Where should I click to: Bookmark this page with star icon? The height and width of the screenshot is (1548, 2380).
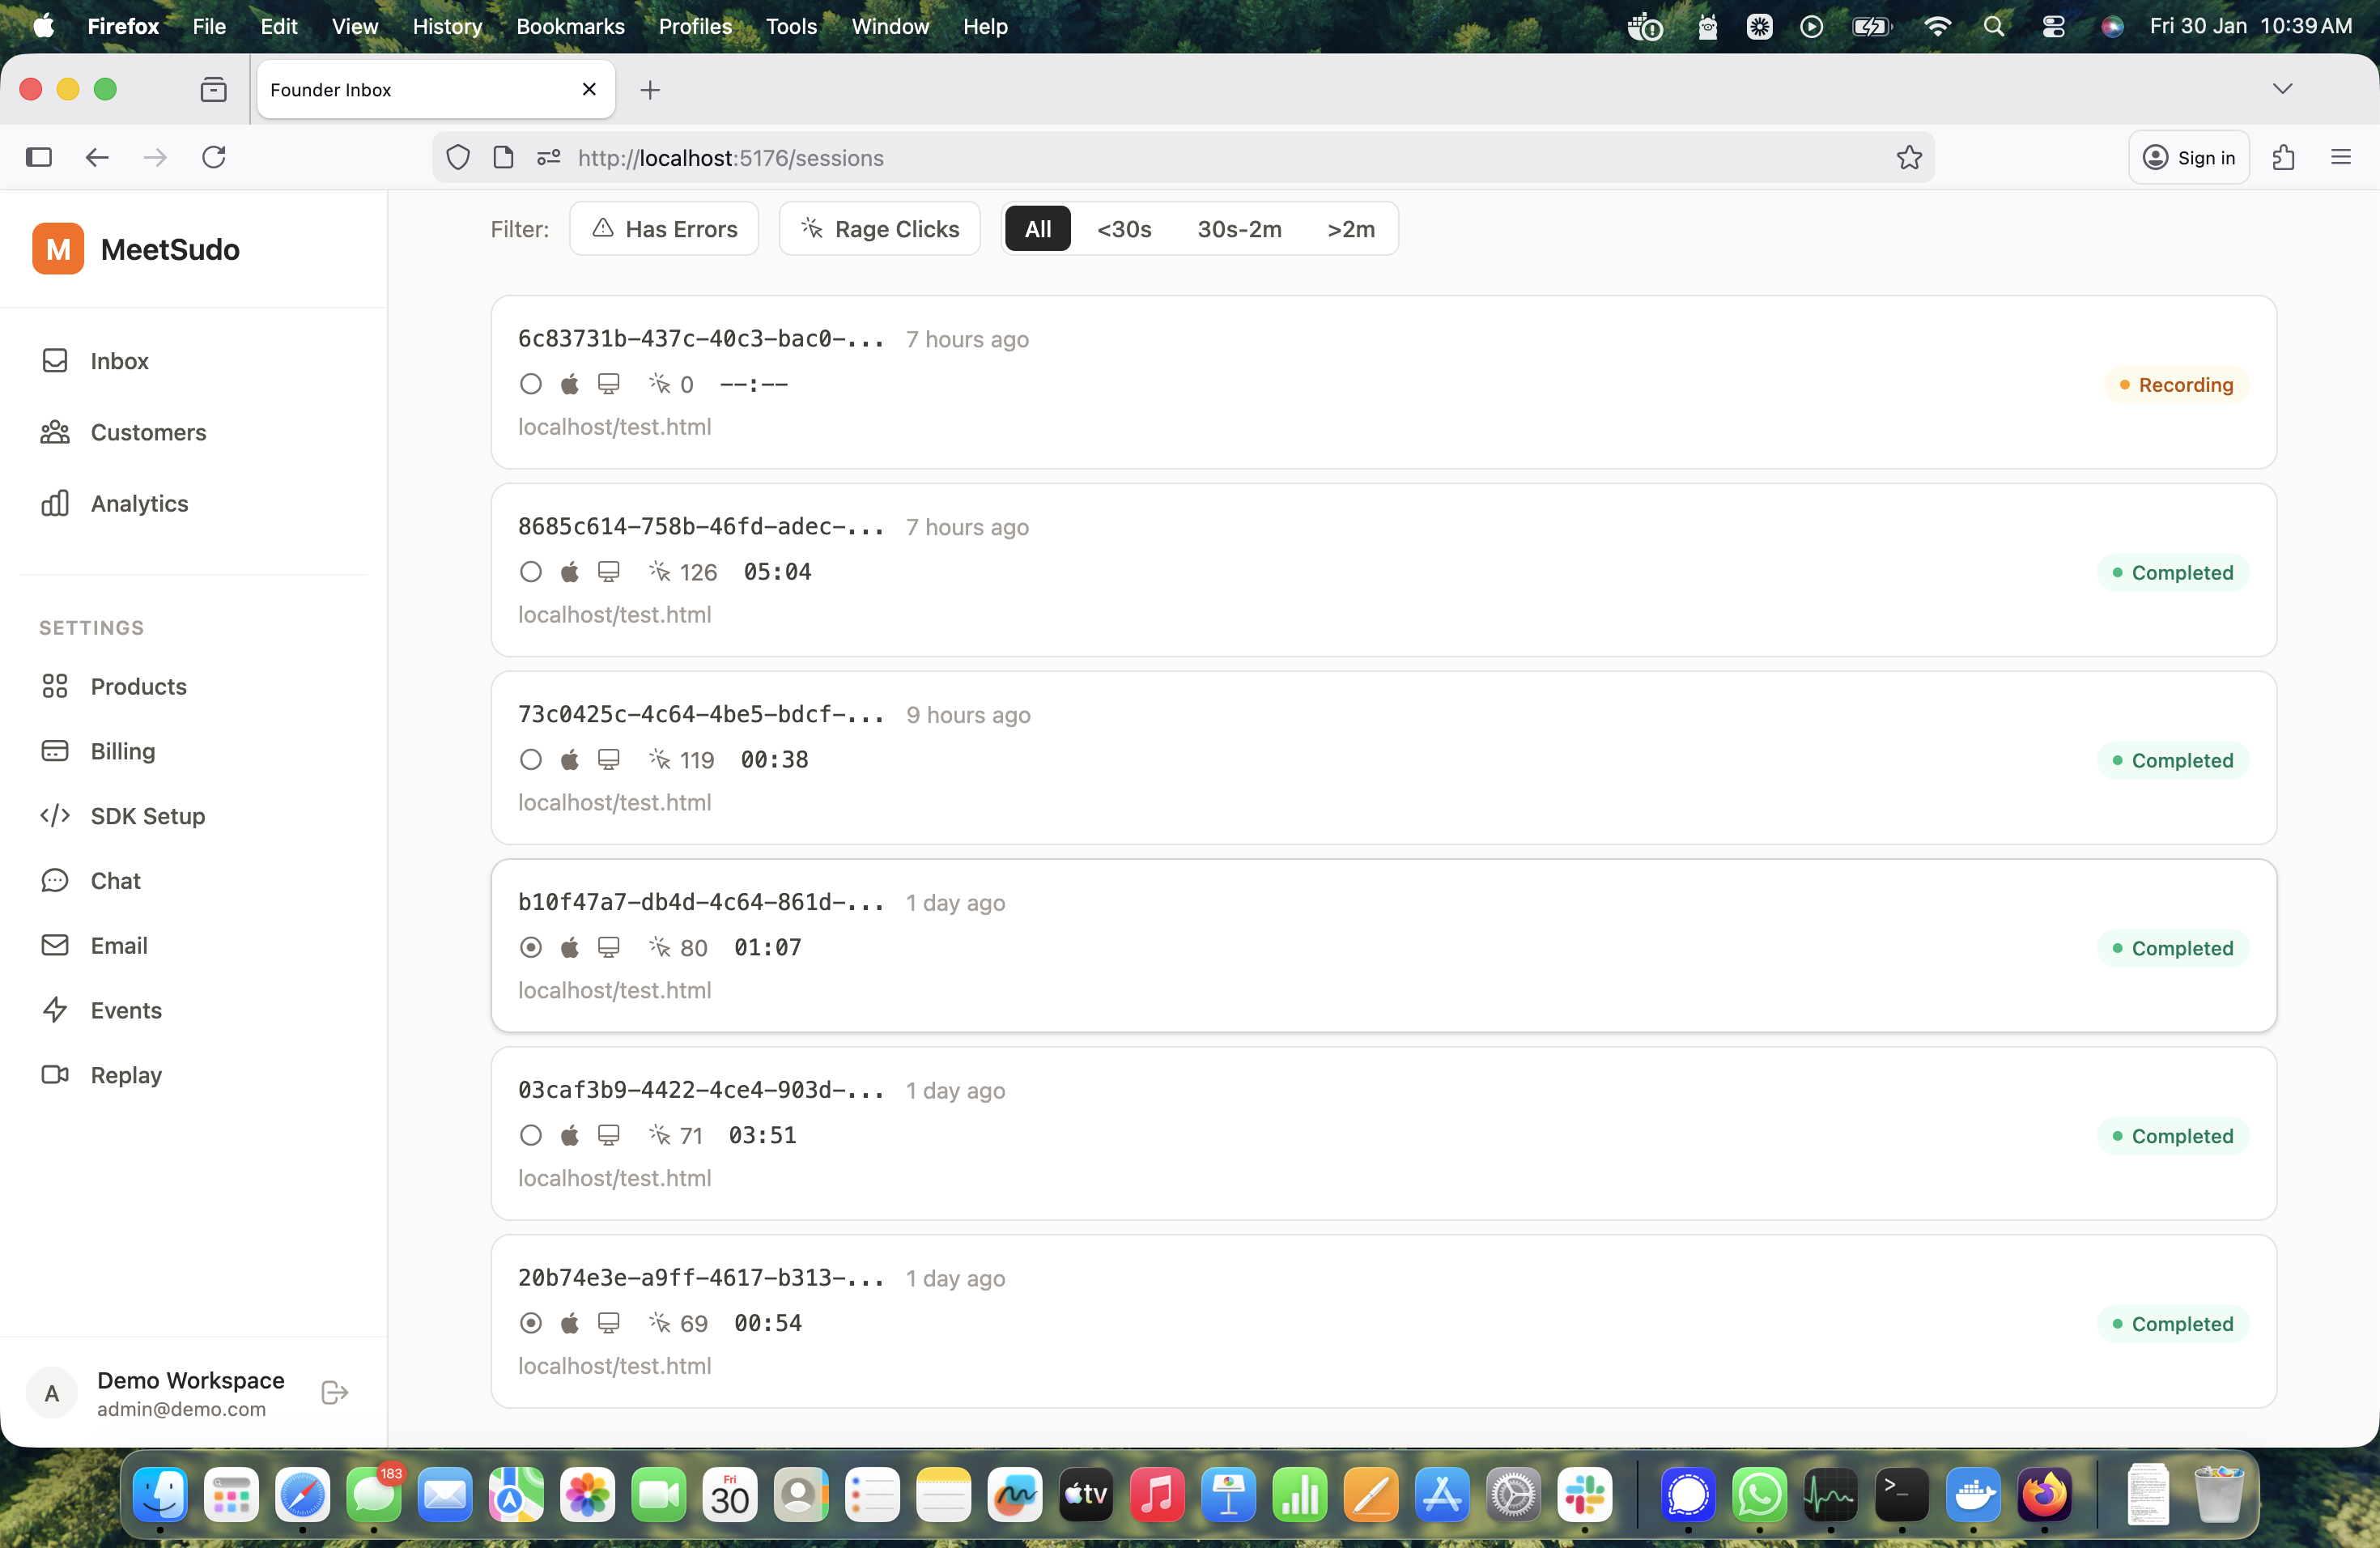tap(1909, 158)
